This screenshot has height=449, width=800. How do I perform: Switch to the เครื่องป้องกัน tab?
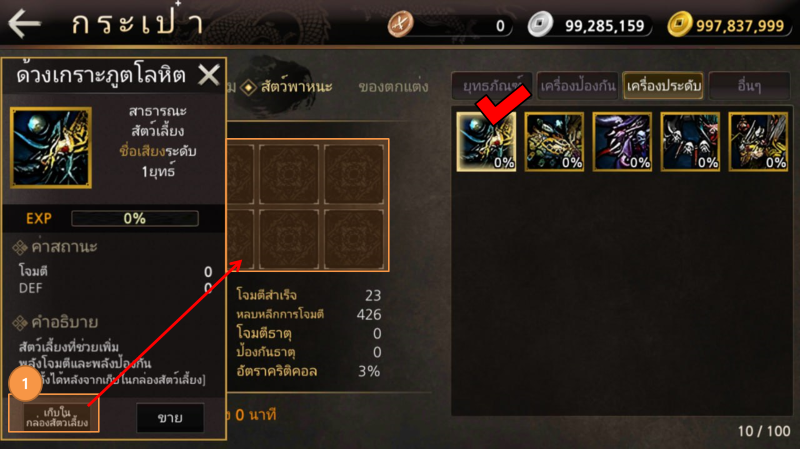(x=578, y=86)
